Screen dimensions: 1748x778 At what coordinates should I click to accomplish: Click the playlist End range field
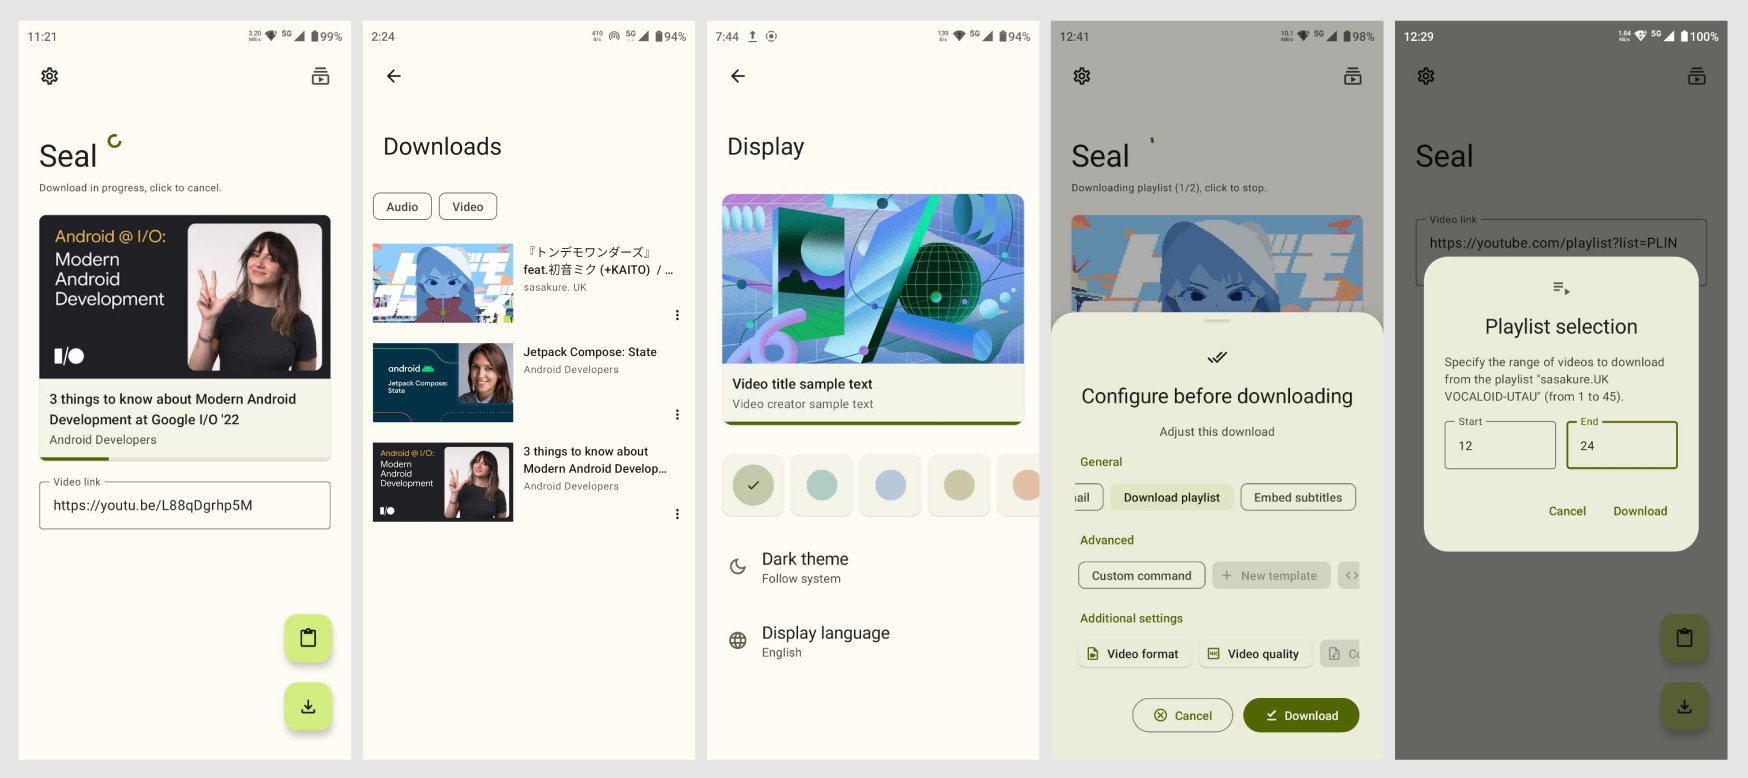[1622, 445]
